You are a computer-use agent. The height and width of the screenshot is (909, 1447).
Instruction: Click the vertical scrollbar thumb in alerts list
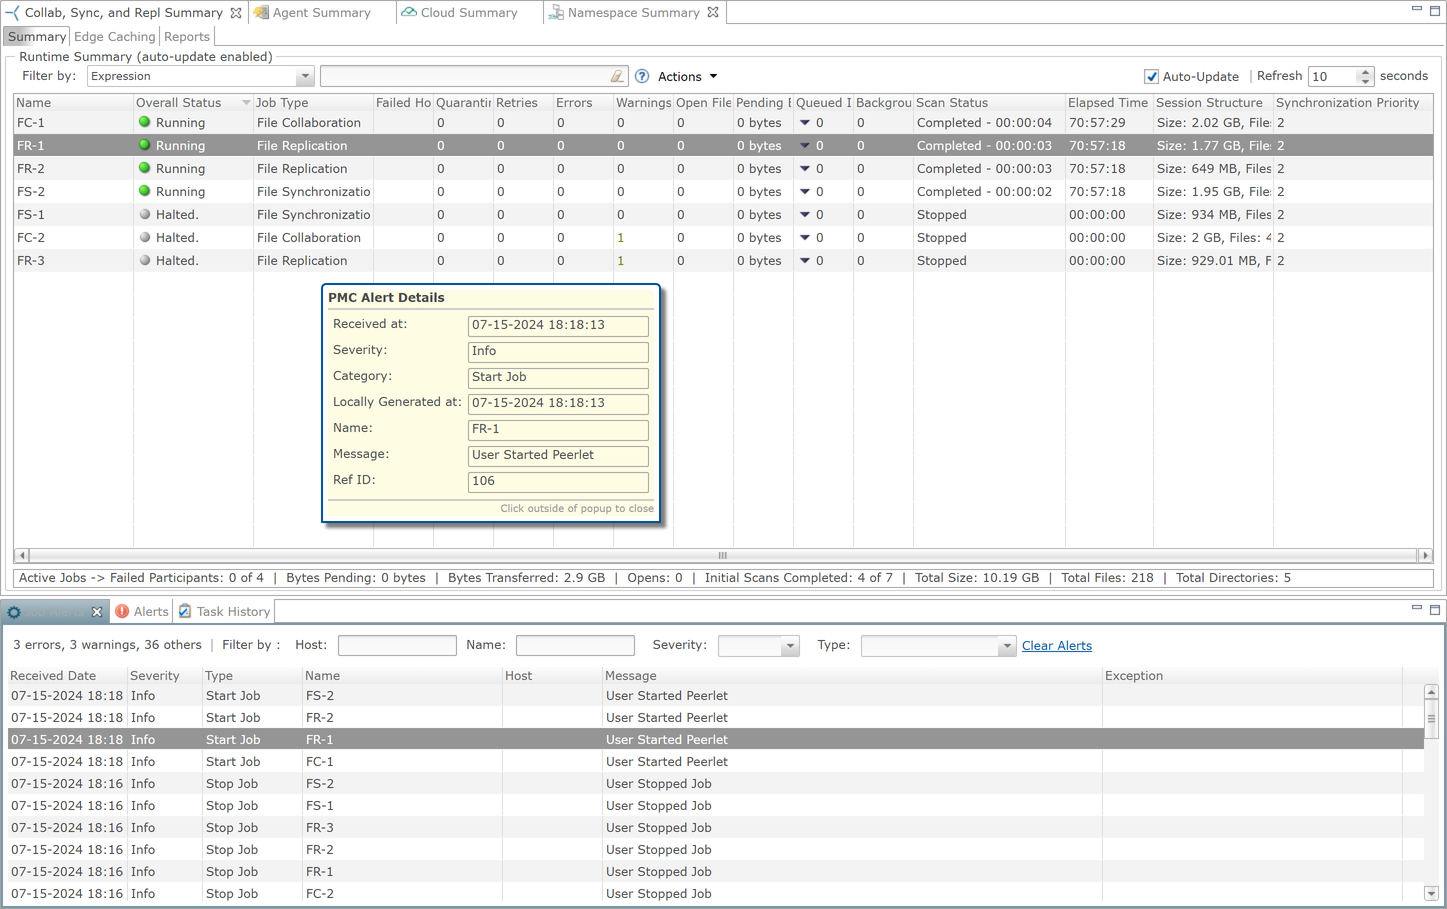pos(1431,718)
